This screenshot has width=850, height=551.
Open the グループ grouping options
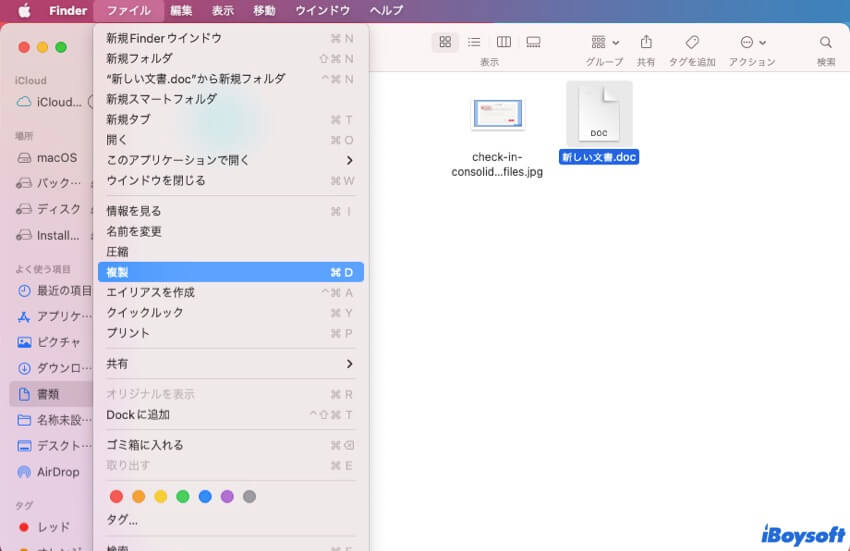tap(604, 42)
